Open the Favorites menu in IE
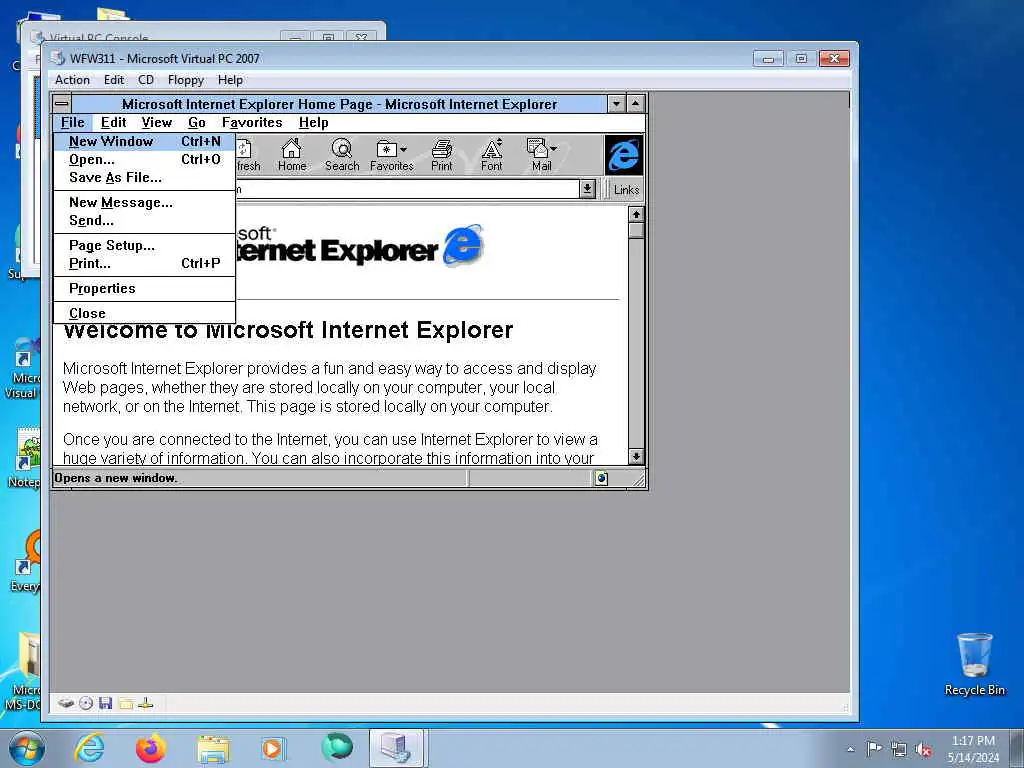The height and width of the screenshot is (768, 1024). coord(252,123)
